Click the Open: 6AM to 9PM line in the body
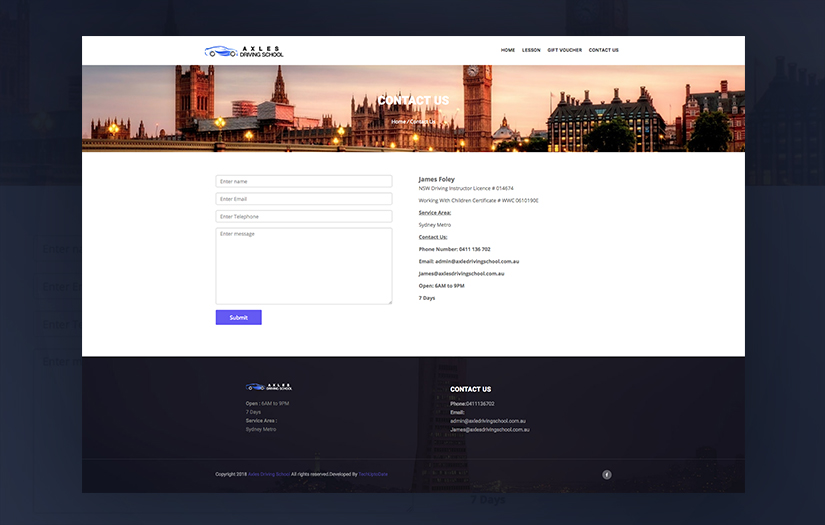 pyautogui.click(x=441, y=286)
